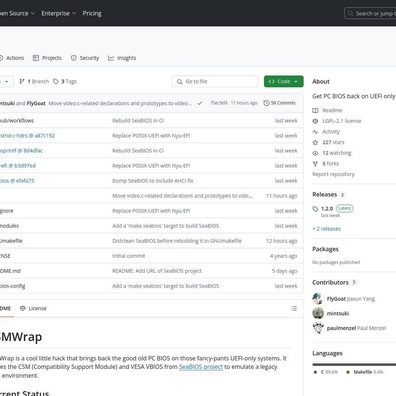Click the branch icon beside 1 Branch
The height and width of the screenshot is (396, 396).
coord(22,81)
